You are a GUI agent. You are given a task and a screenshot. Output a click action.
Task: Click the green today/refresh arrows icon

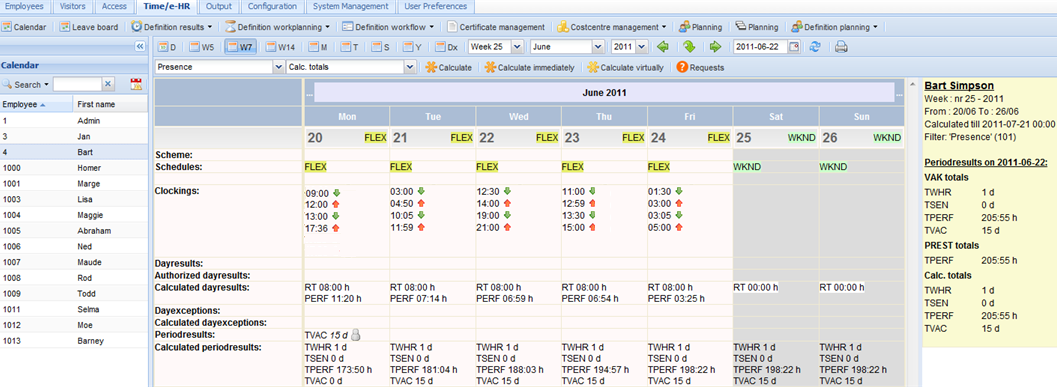tap(689, 47)
